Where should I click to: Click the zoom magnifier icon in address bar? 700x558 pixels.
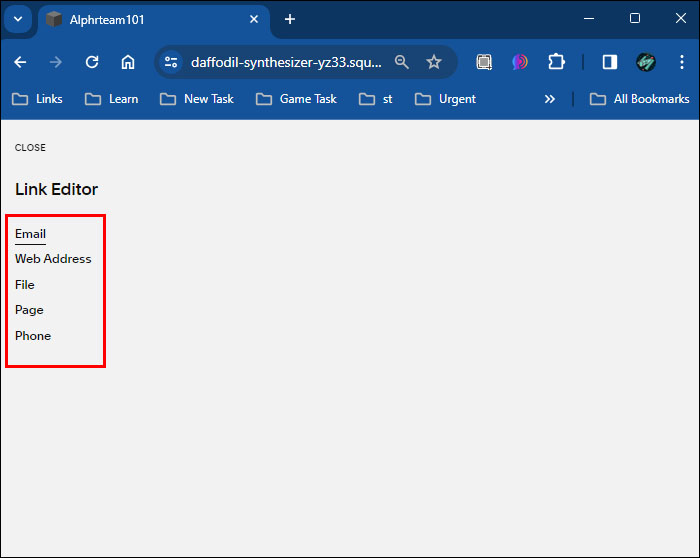coord(401,62)
